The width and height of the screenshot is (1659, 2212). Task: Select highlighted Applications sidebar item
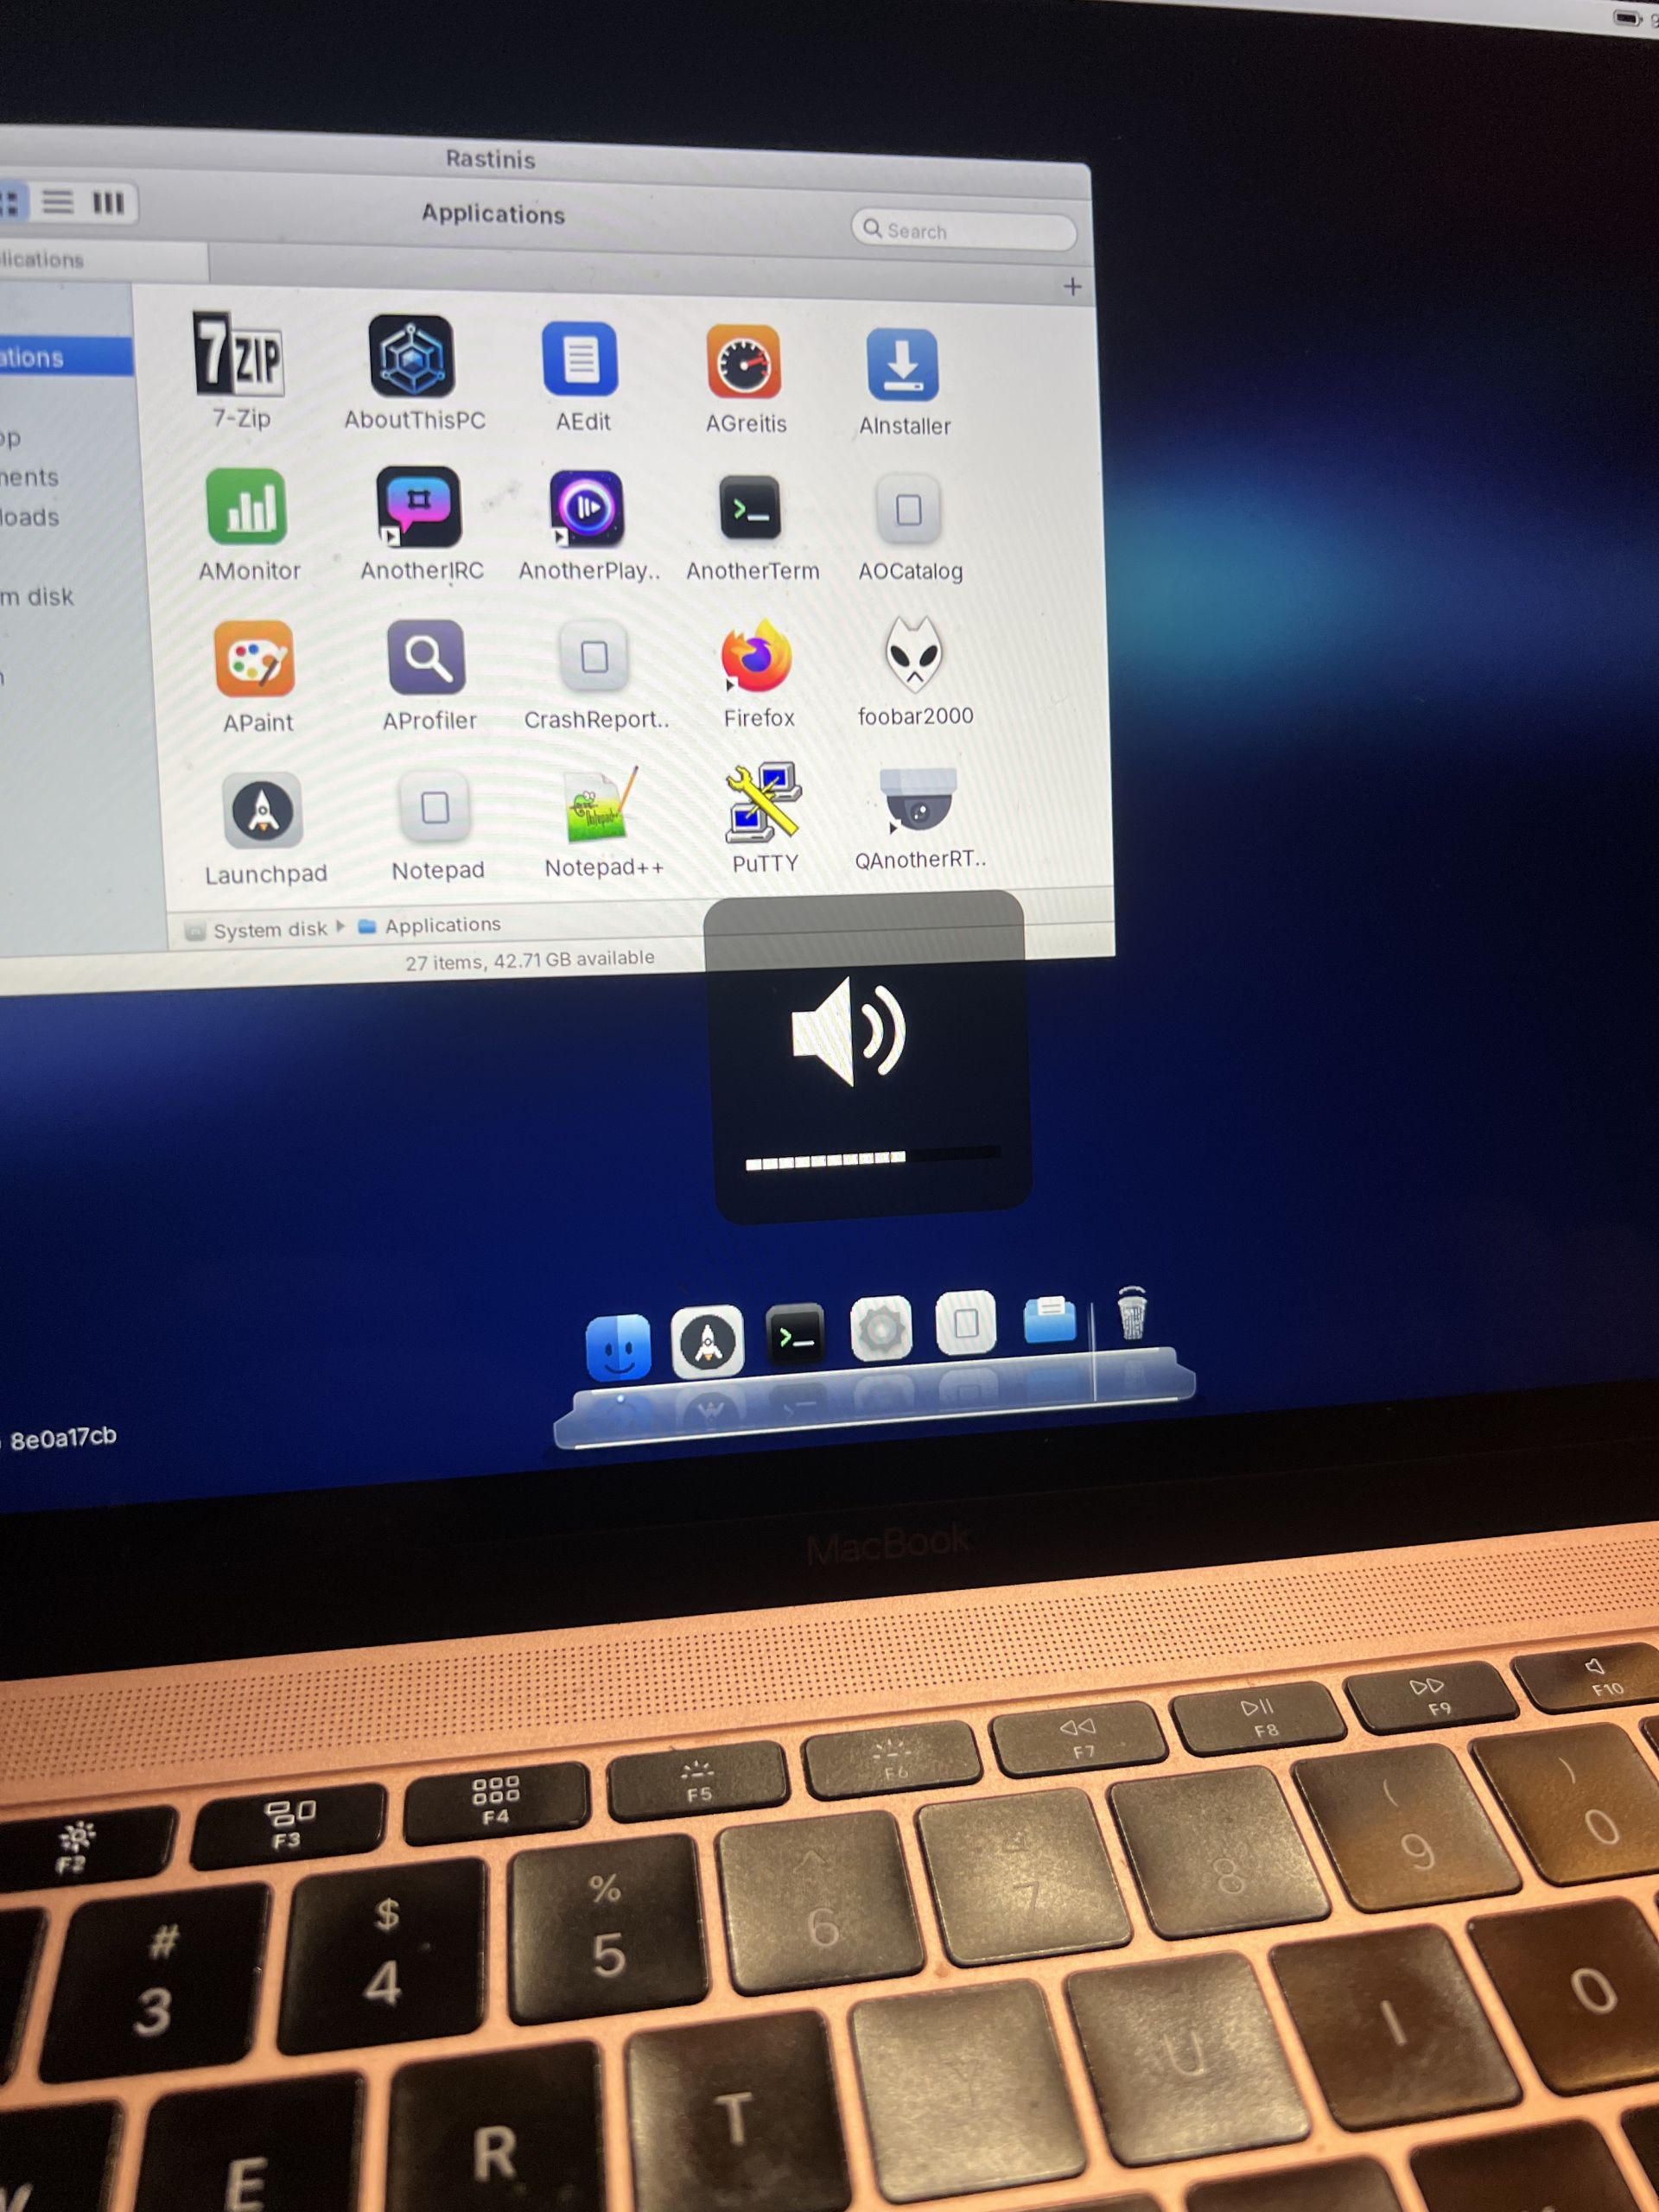click(x=65, y=358)
